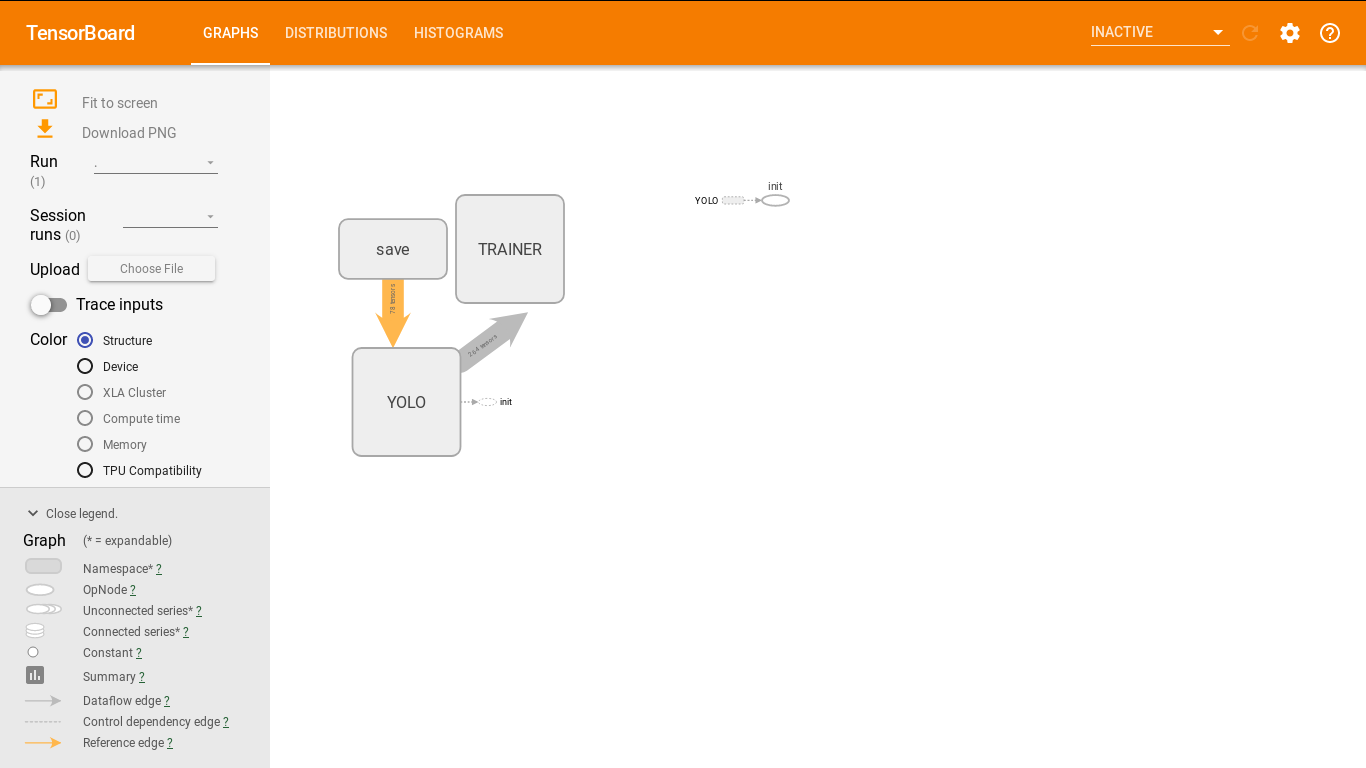This screenshot has width=1366, height=768.
Task: Click the Dataflow edge arrow legend icon
Action: [x=43, y=701]
